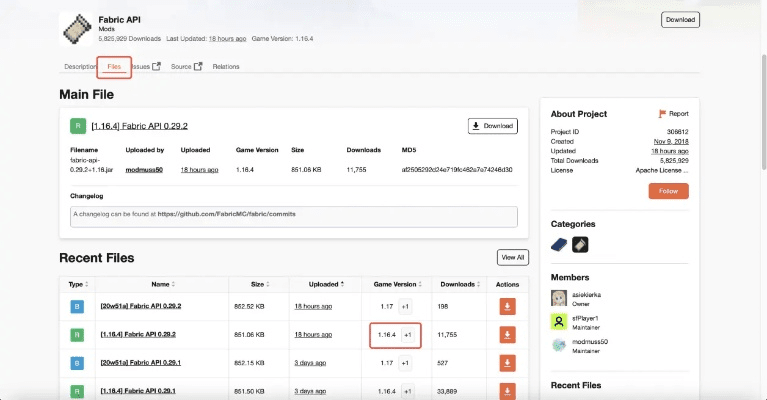The width and height of the screenshot is (767, 400).
Task: Click the green R release badge in Main File
Action: (x=77, y=126)
